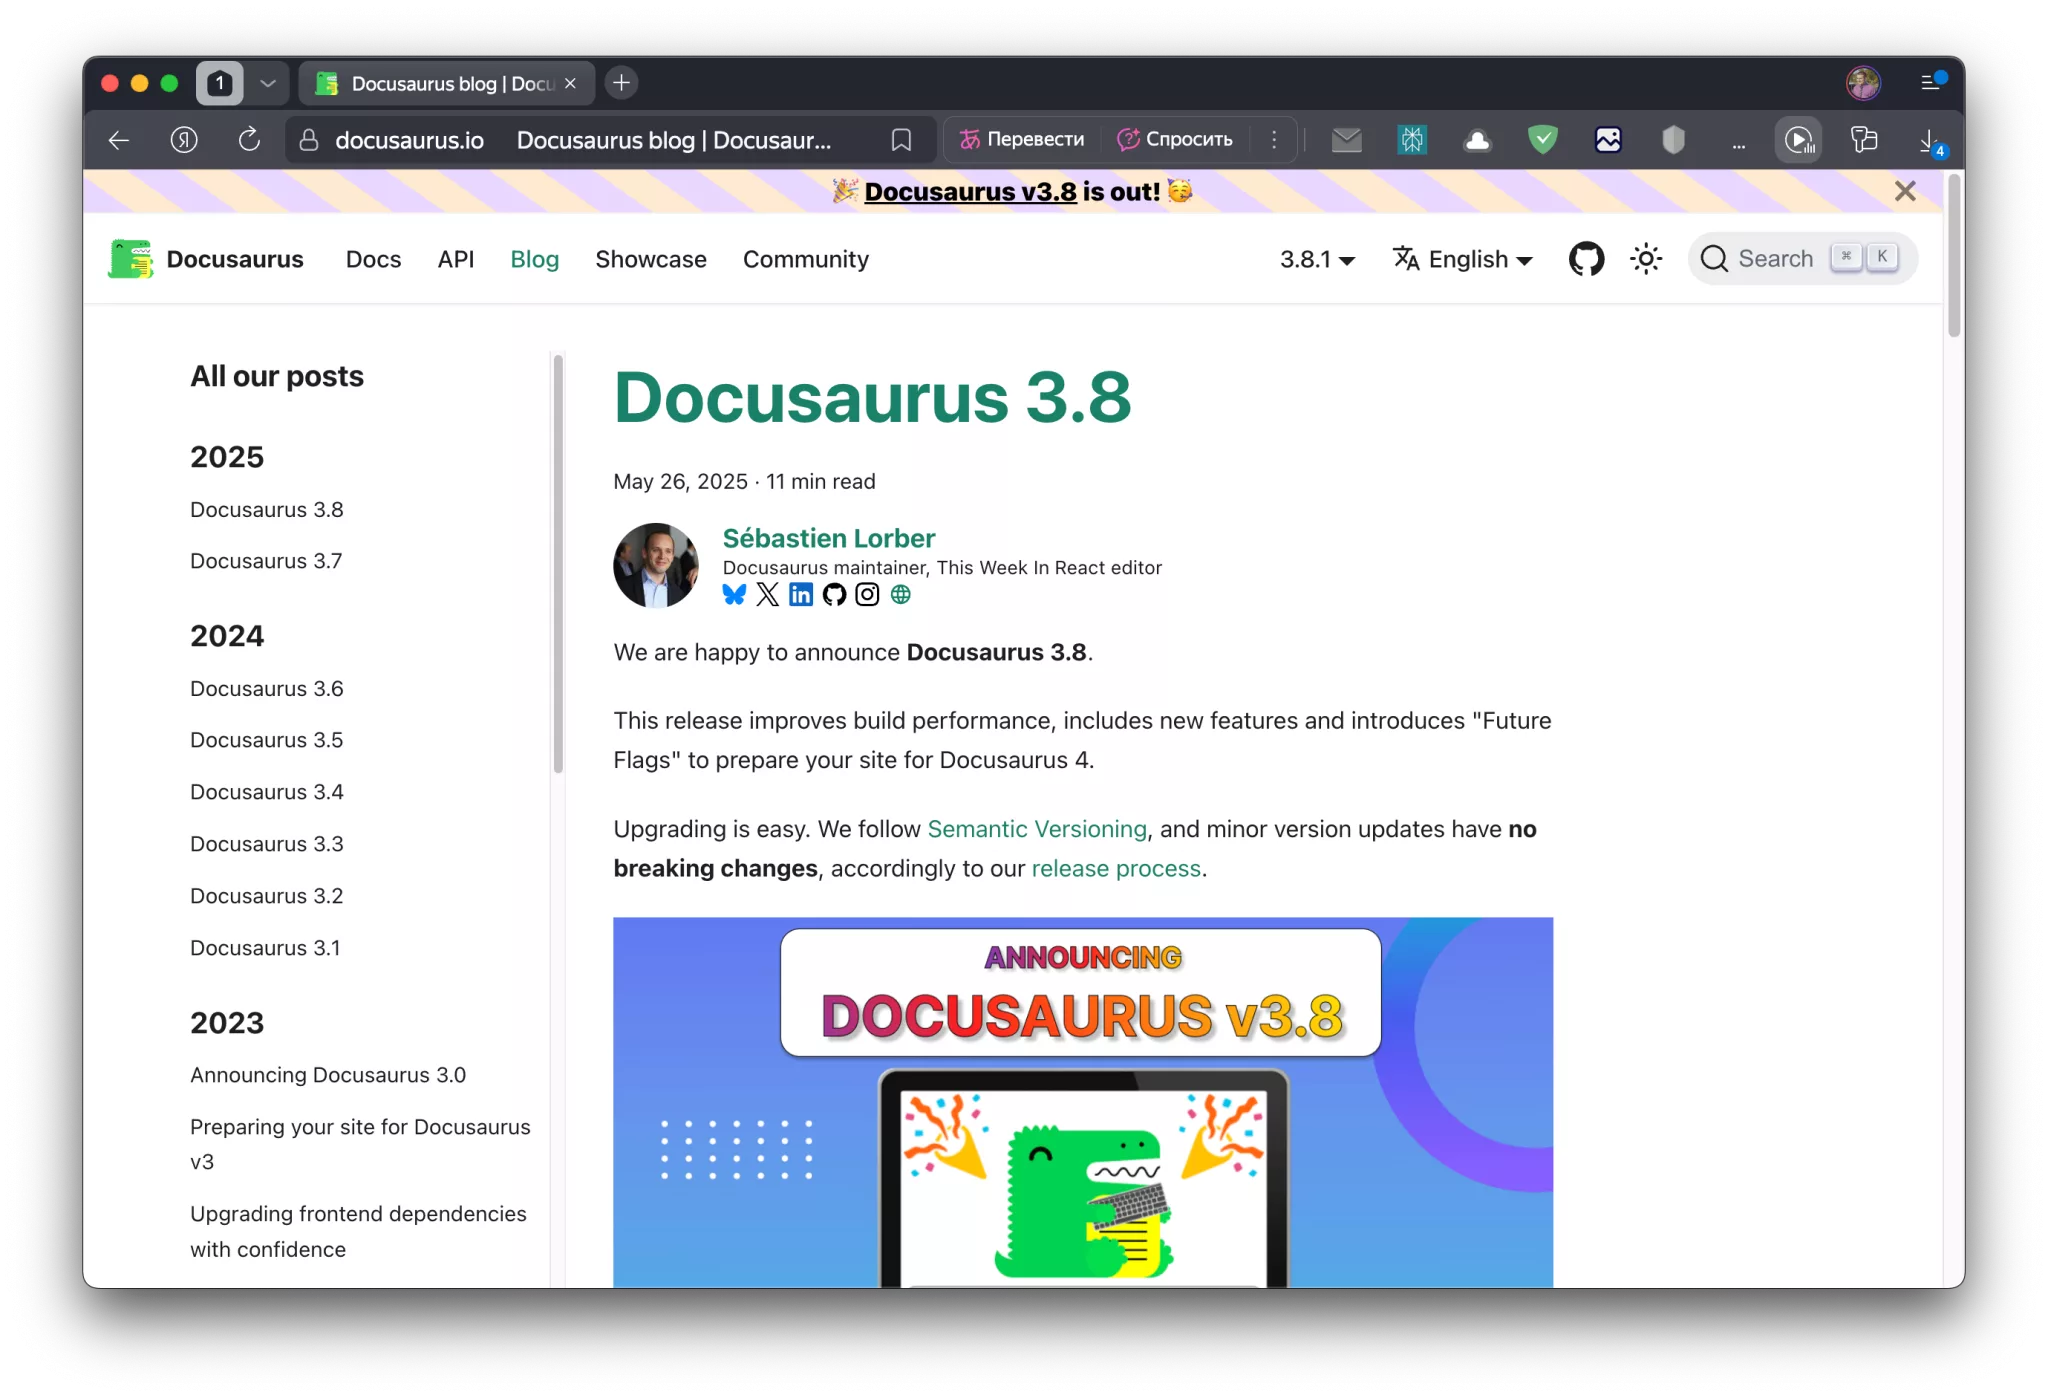Screen dimensions: 2048x1398
Task: Follow the Semantic Versioning link
Action: coord(1037,829)
